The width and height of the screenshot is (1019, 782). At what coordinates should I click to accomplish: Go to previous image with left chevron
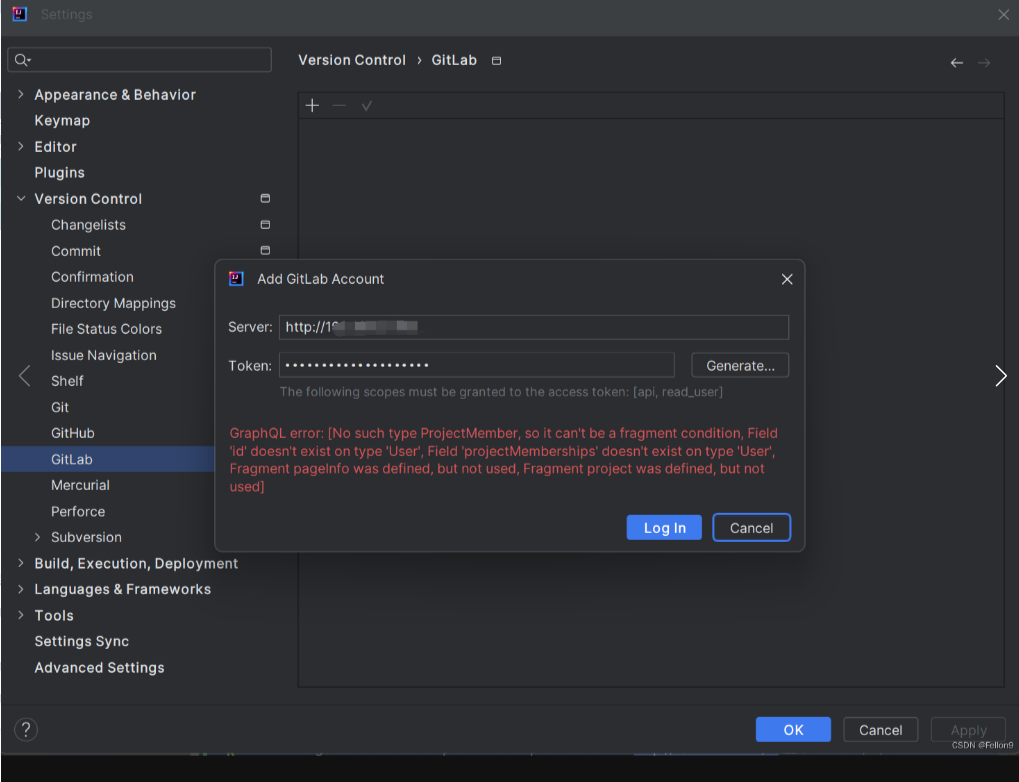[x=25, y=376]
